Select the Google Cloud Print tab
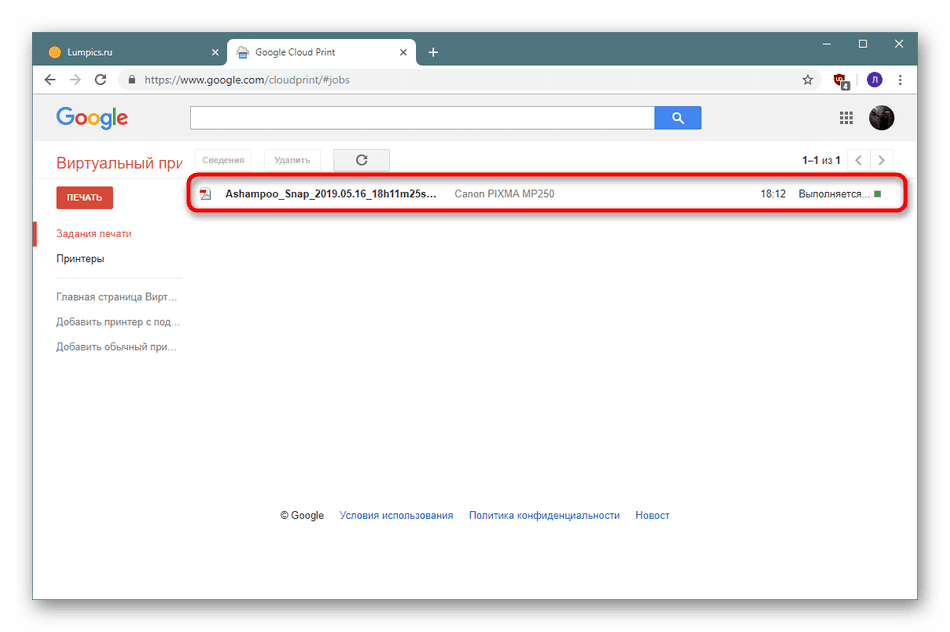Image resolution: width=950 pixels, height=632 pixels. click(x=321, y=52)
